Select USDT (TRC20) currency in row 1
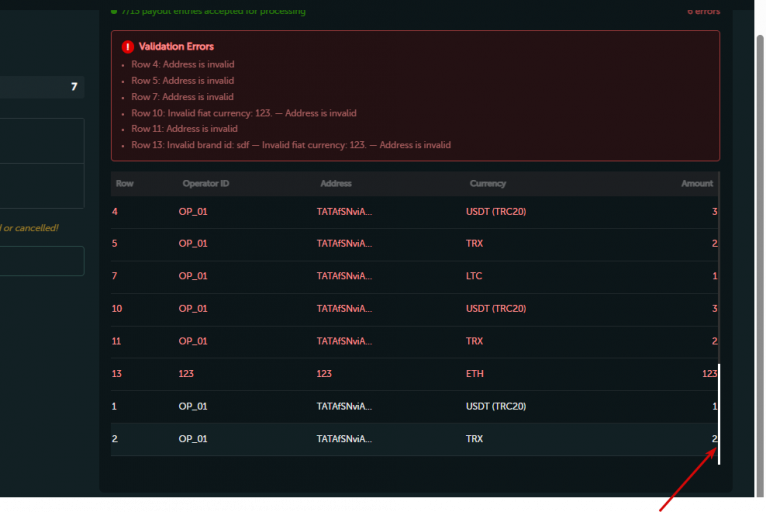 pos(496,406)
